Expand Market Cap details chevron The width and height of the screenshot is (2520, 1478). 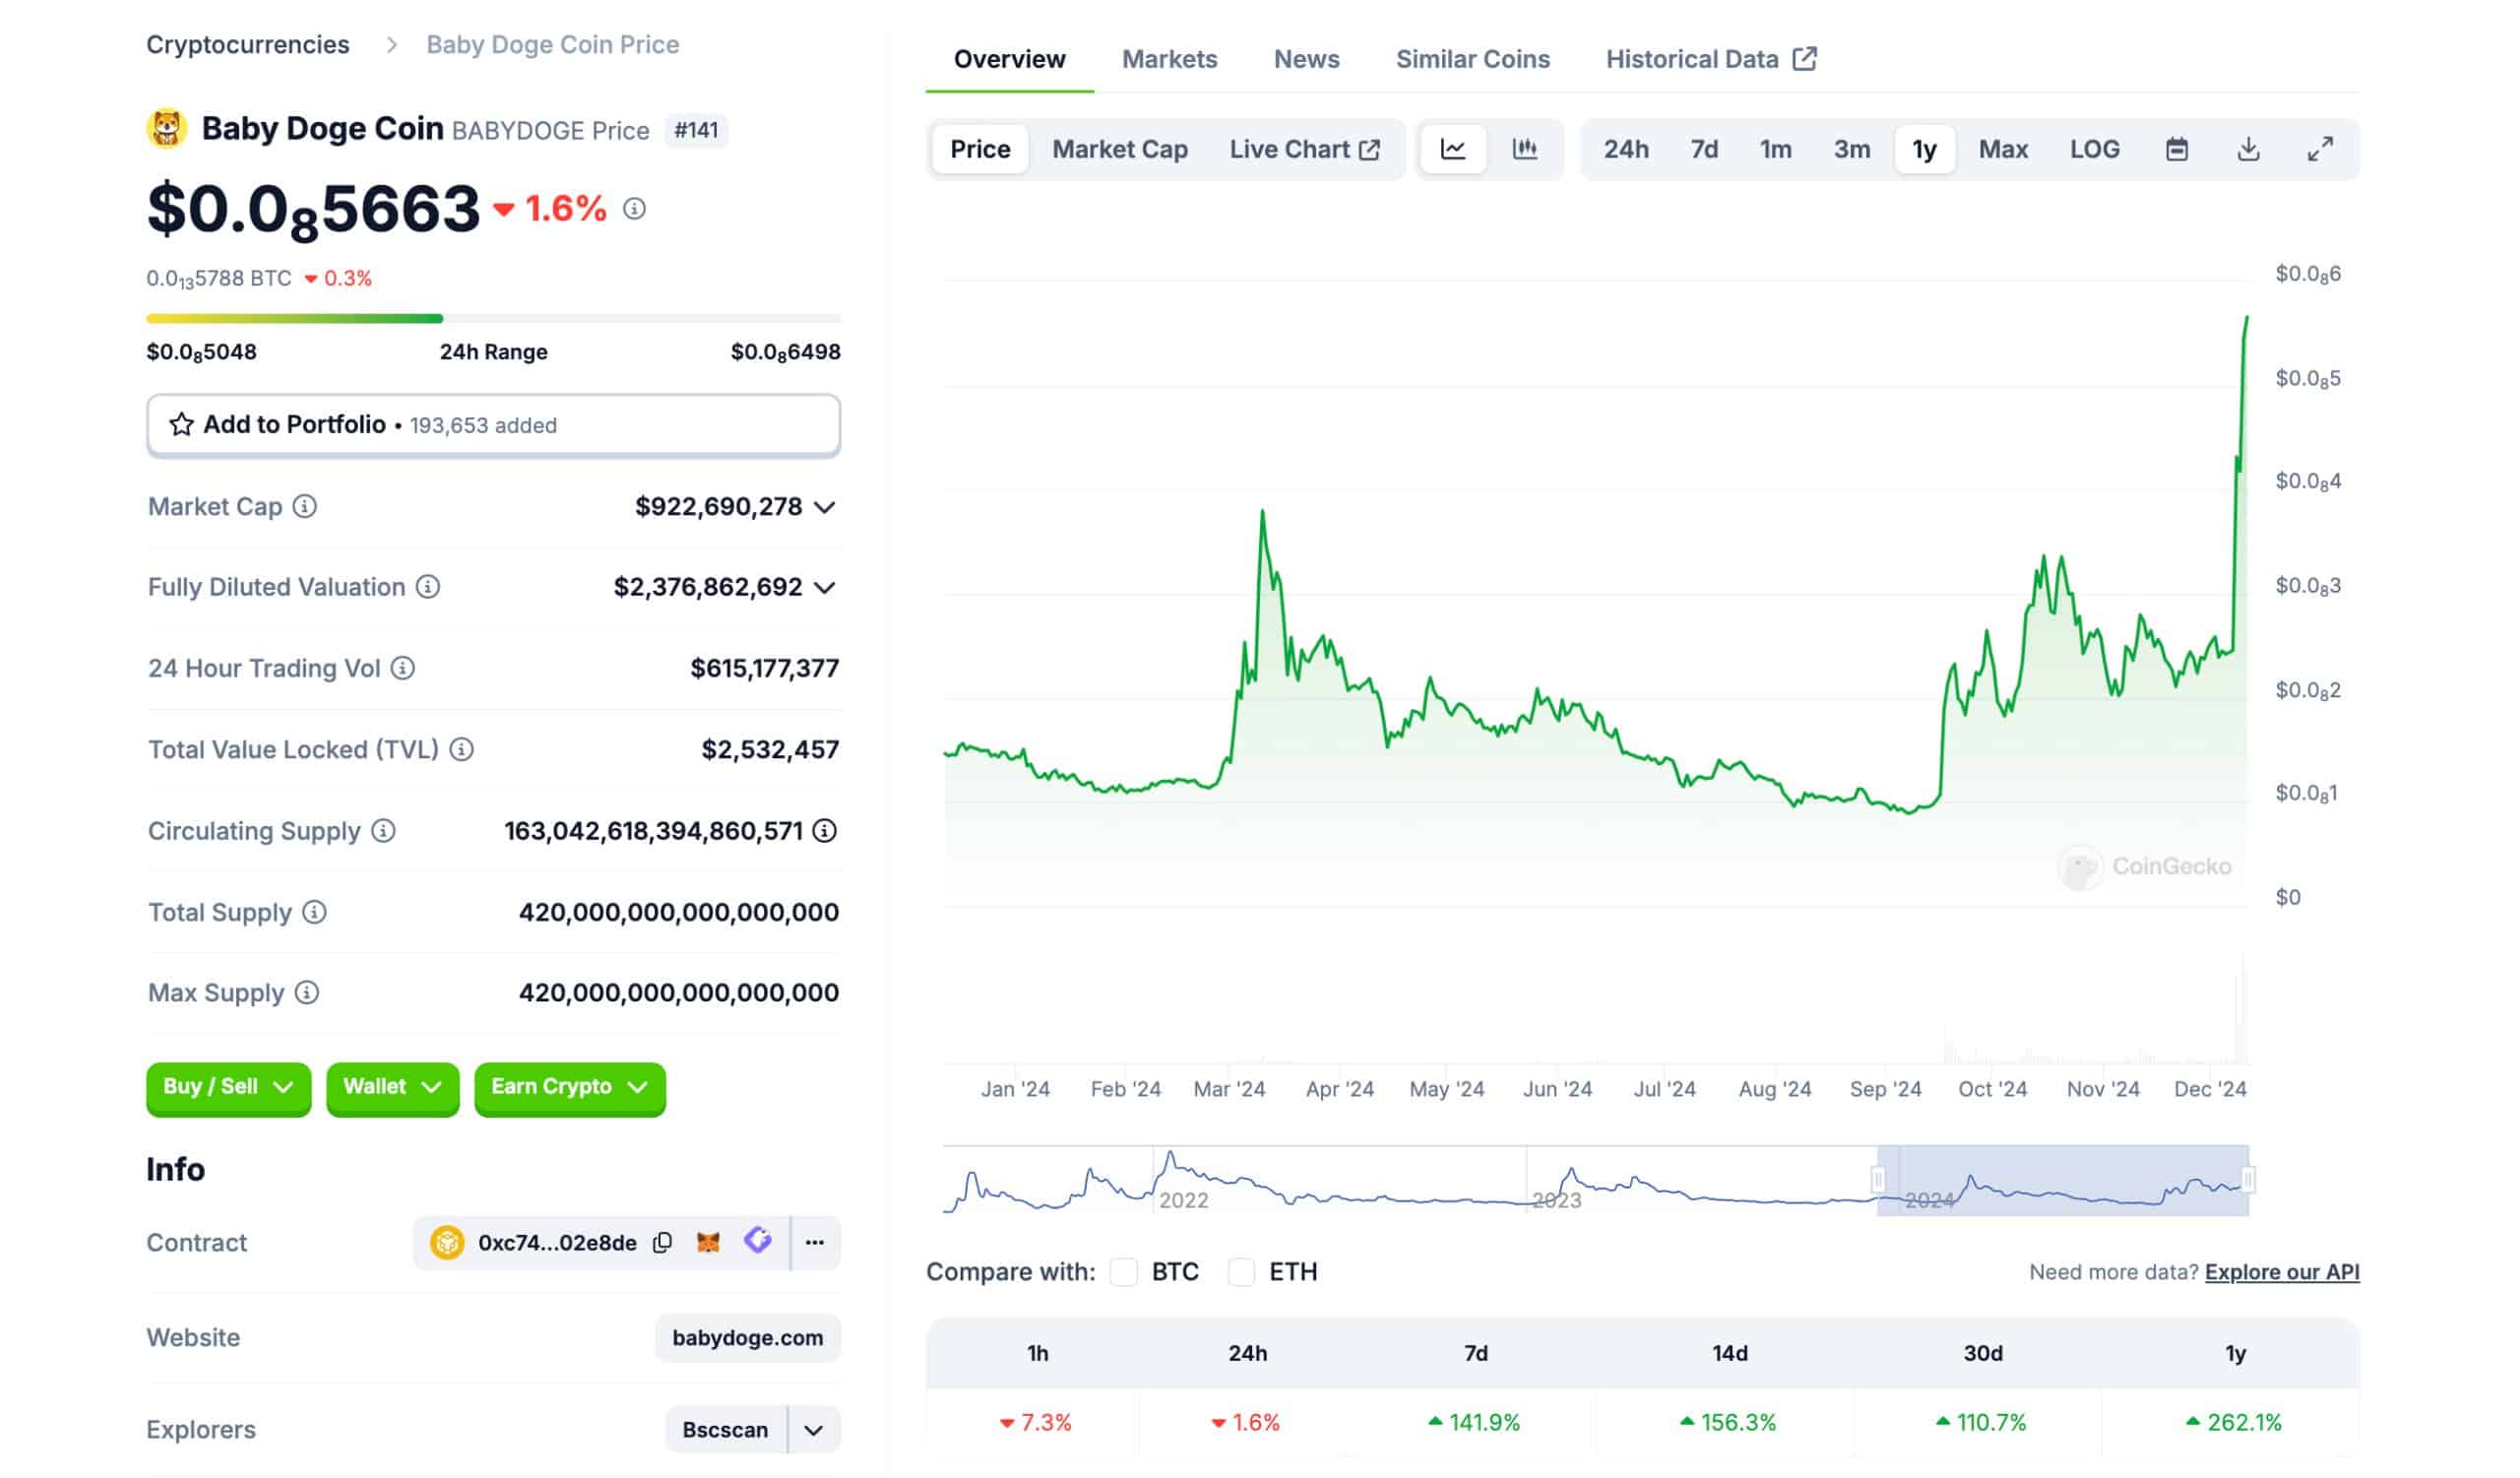click(x=825, y=507)
